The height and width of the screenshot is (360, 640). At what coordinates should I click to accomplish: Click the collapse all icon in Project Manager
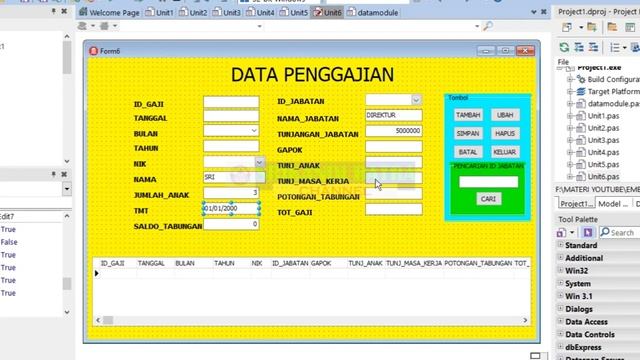click(x=593, y=47)
